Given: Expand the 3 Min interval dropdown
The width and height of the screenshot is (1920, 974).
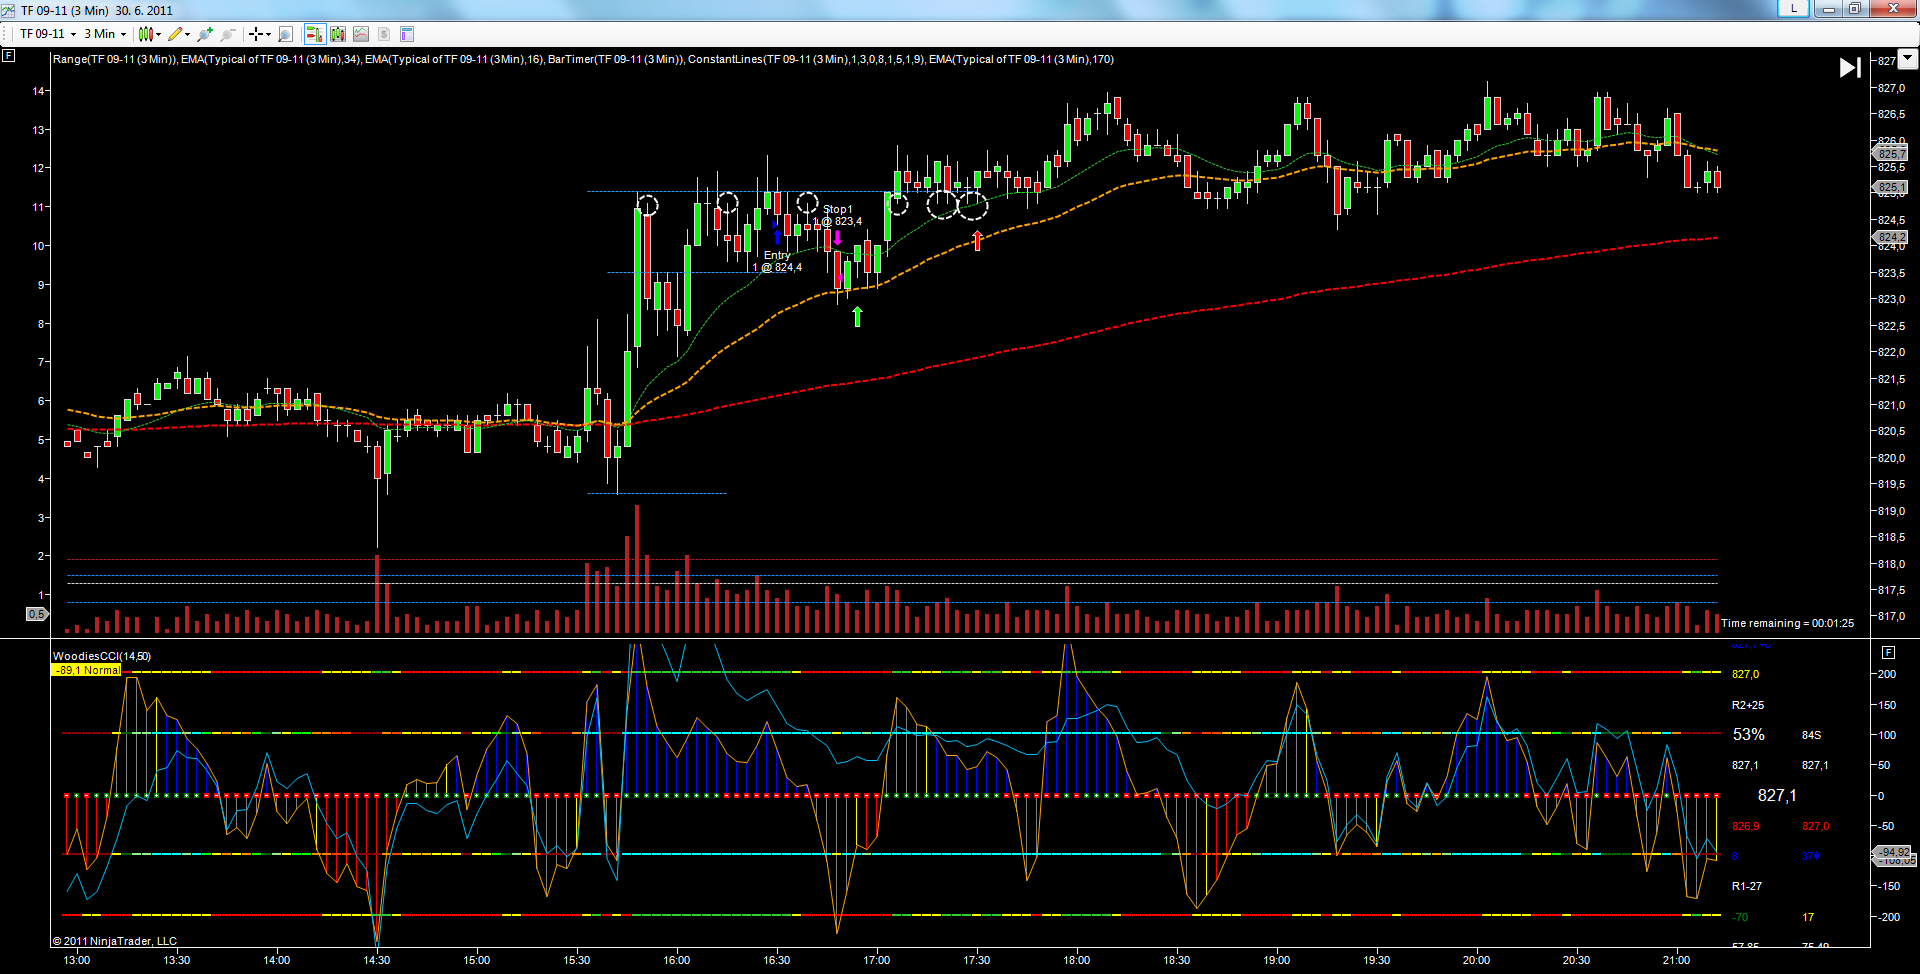Looking at the screenshot, I should tap(105, 34).
